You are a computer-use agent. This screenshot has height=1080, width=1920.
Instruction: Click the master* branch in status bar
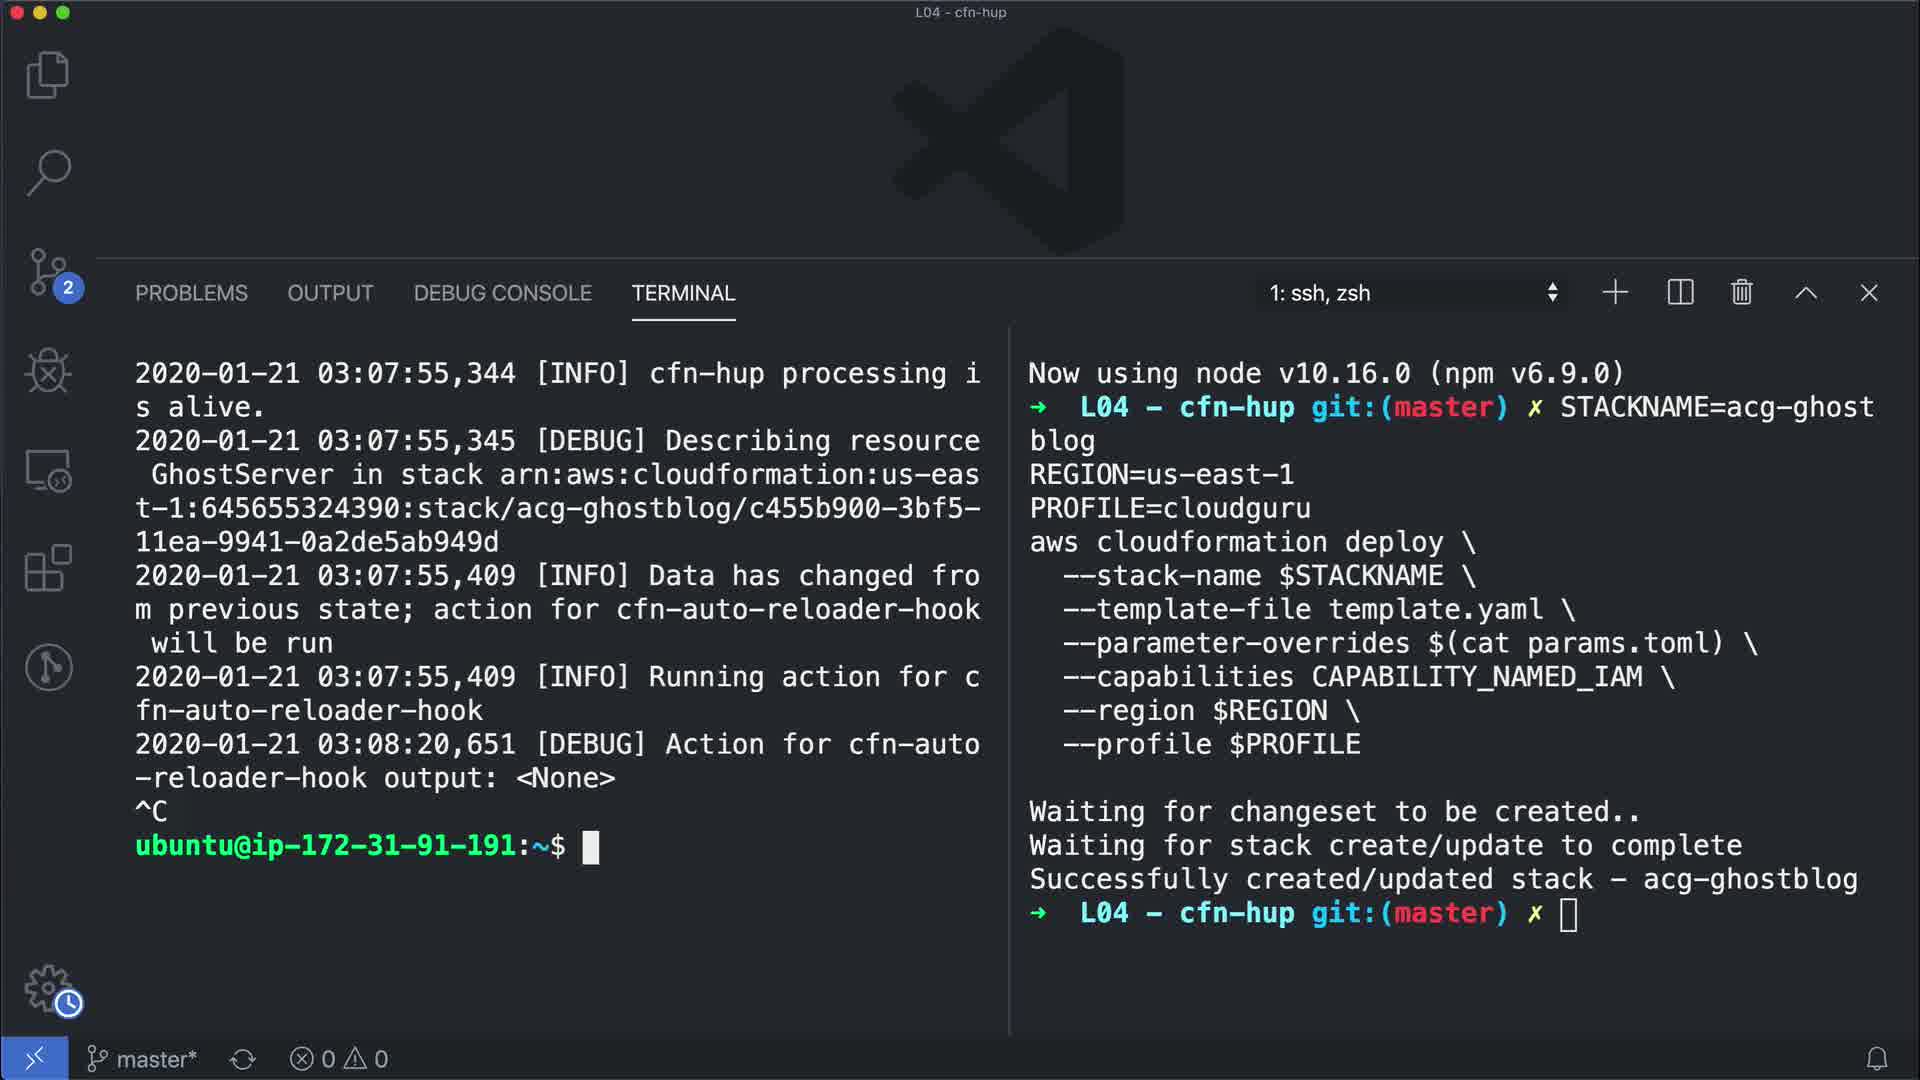click(142, 1059)
